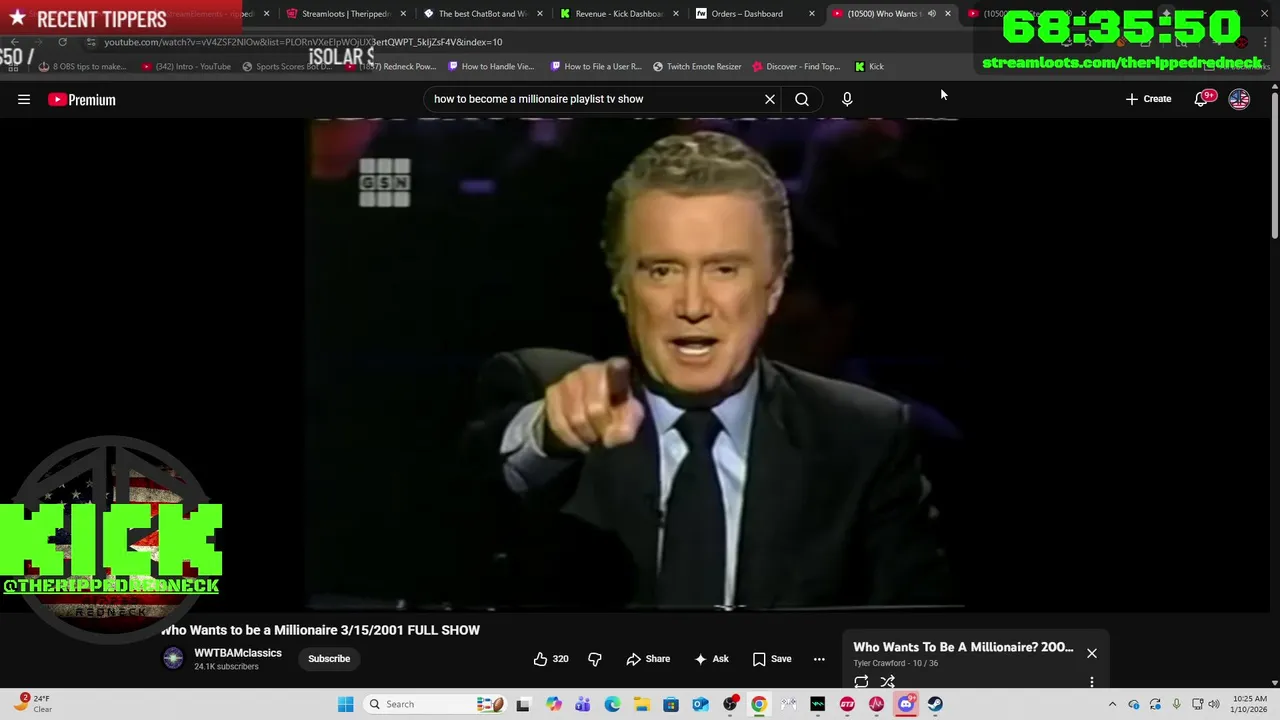Open the Sports Scores Bot bookmark
The width and height of the screenshot is (1280, 720).
287,66
